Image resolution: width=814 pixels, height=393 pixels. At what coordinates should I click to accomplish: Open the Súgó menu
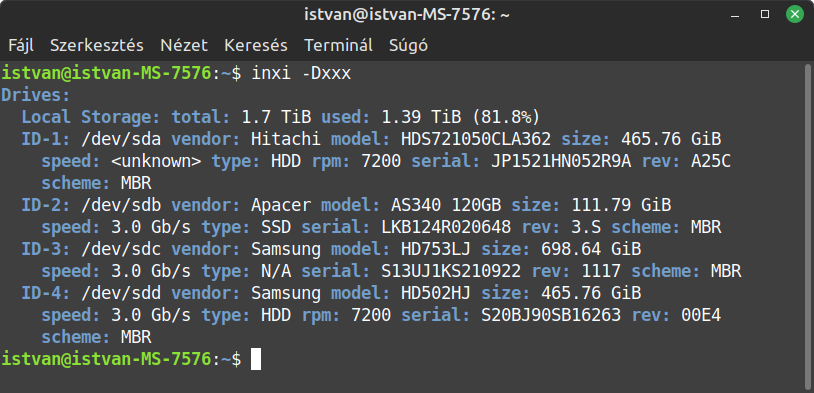point(408,46)
